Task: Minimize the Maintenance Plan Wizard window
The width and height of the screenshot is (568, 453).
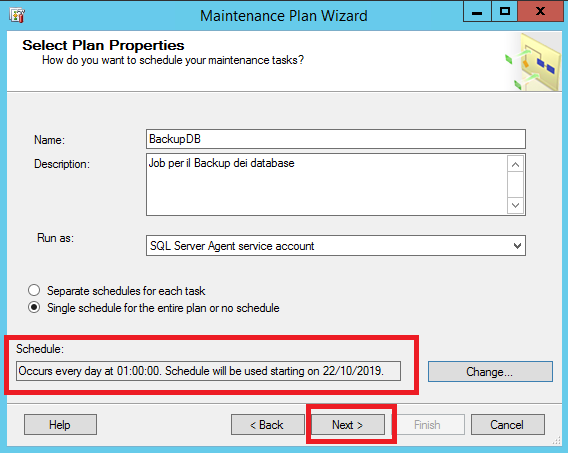Action: click(x=477, y=12)
